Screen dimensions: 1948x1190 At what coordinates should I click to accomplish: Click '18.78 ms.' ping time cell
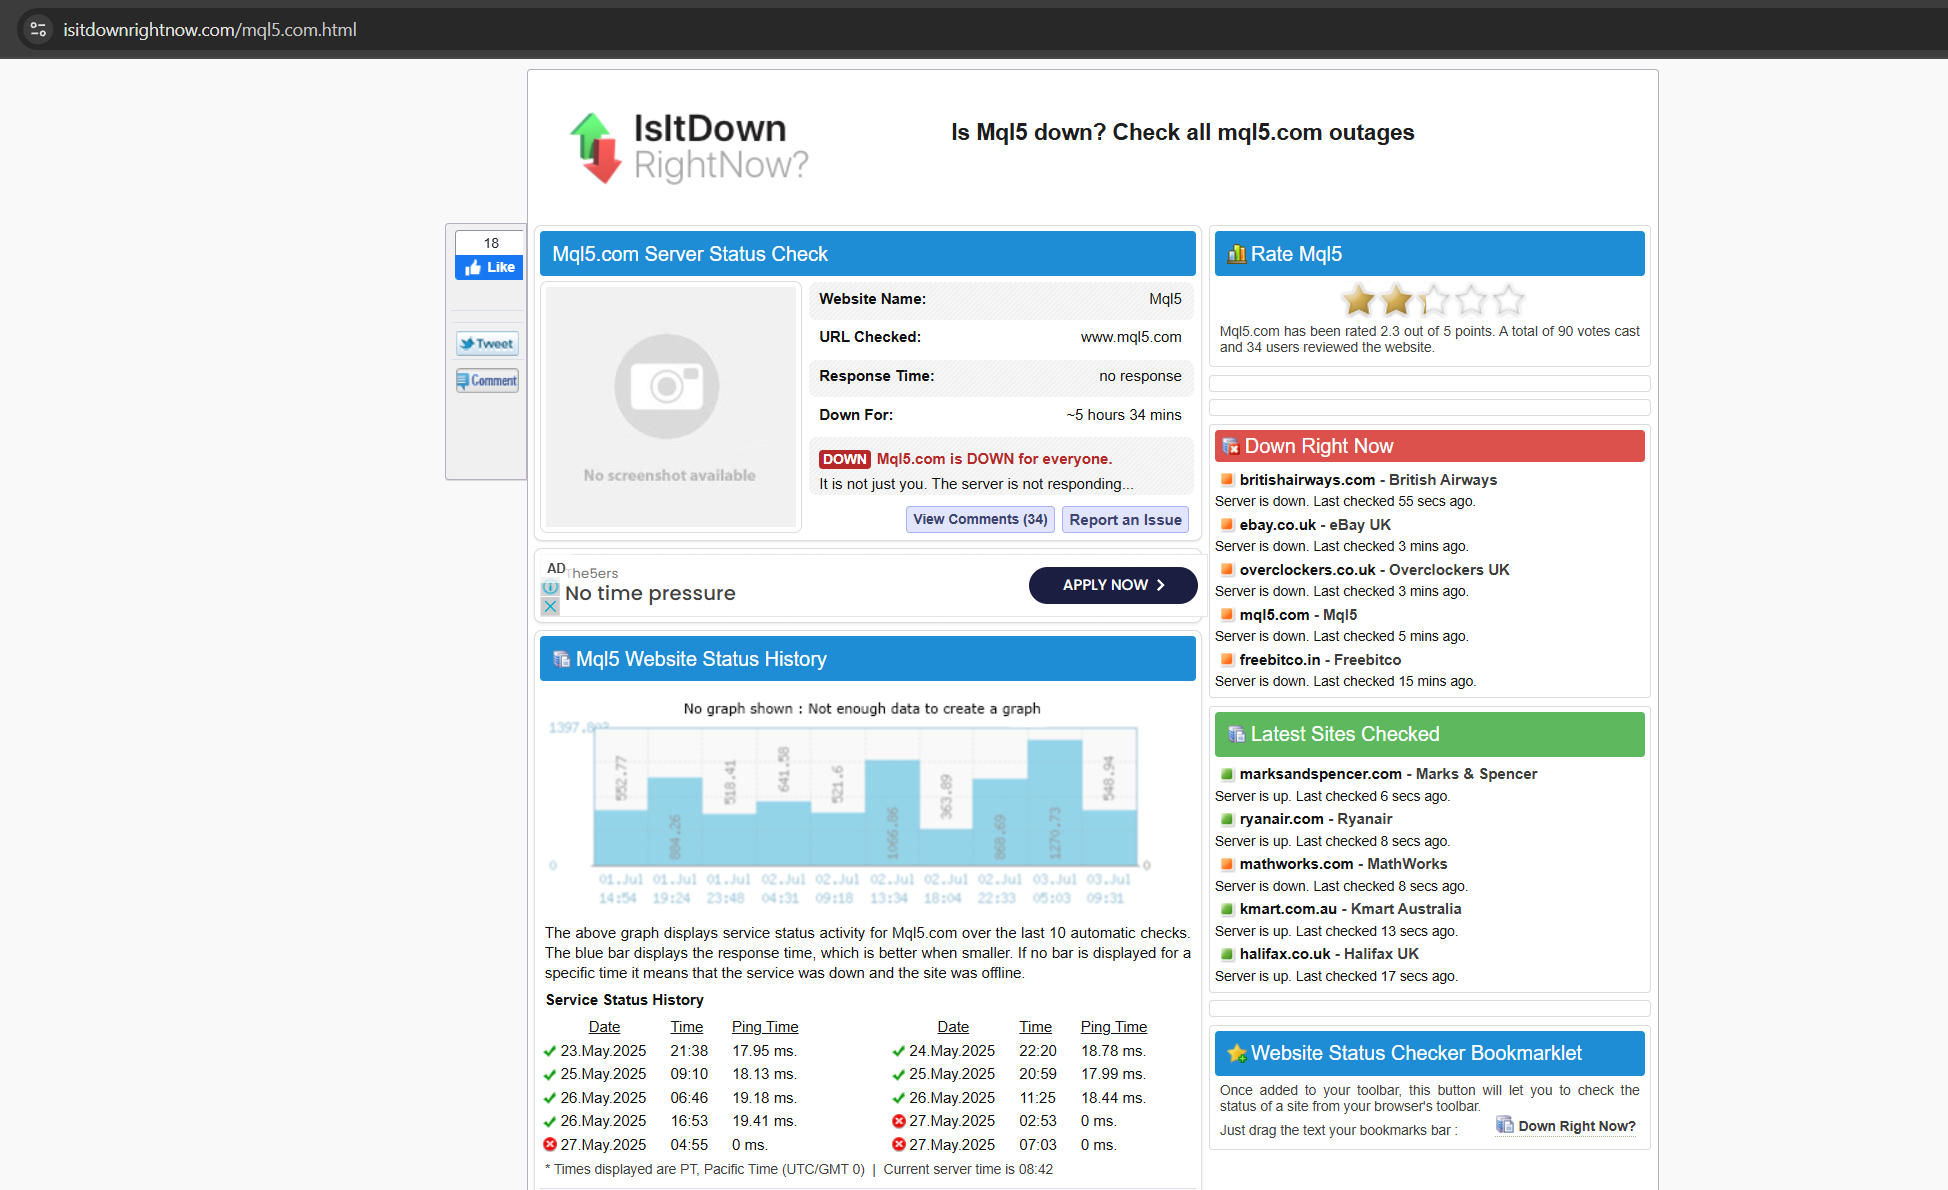coord(1113,1051)
